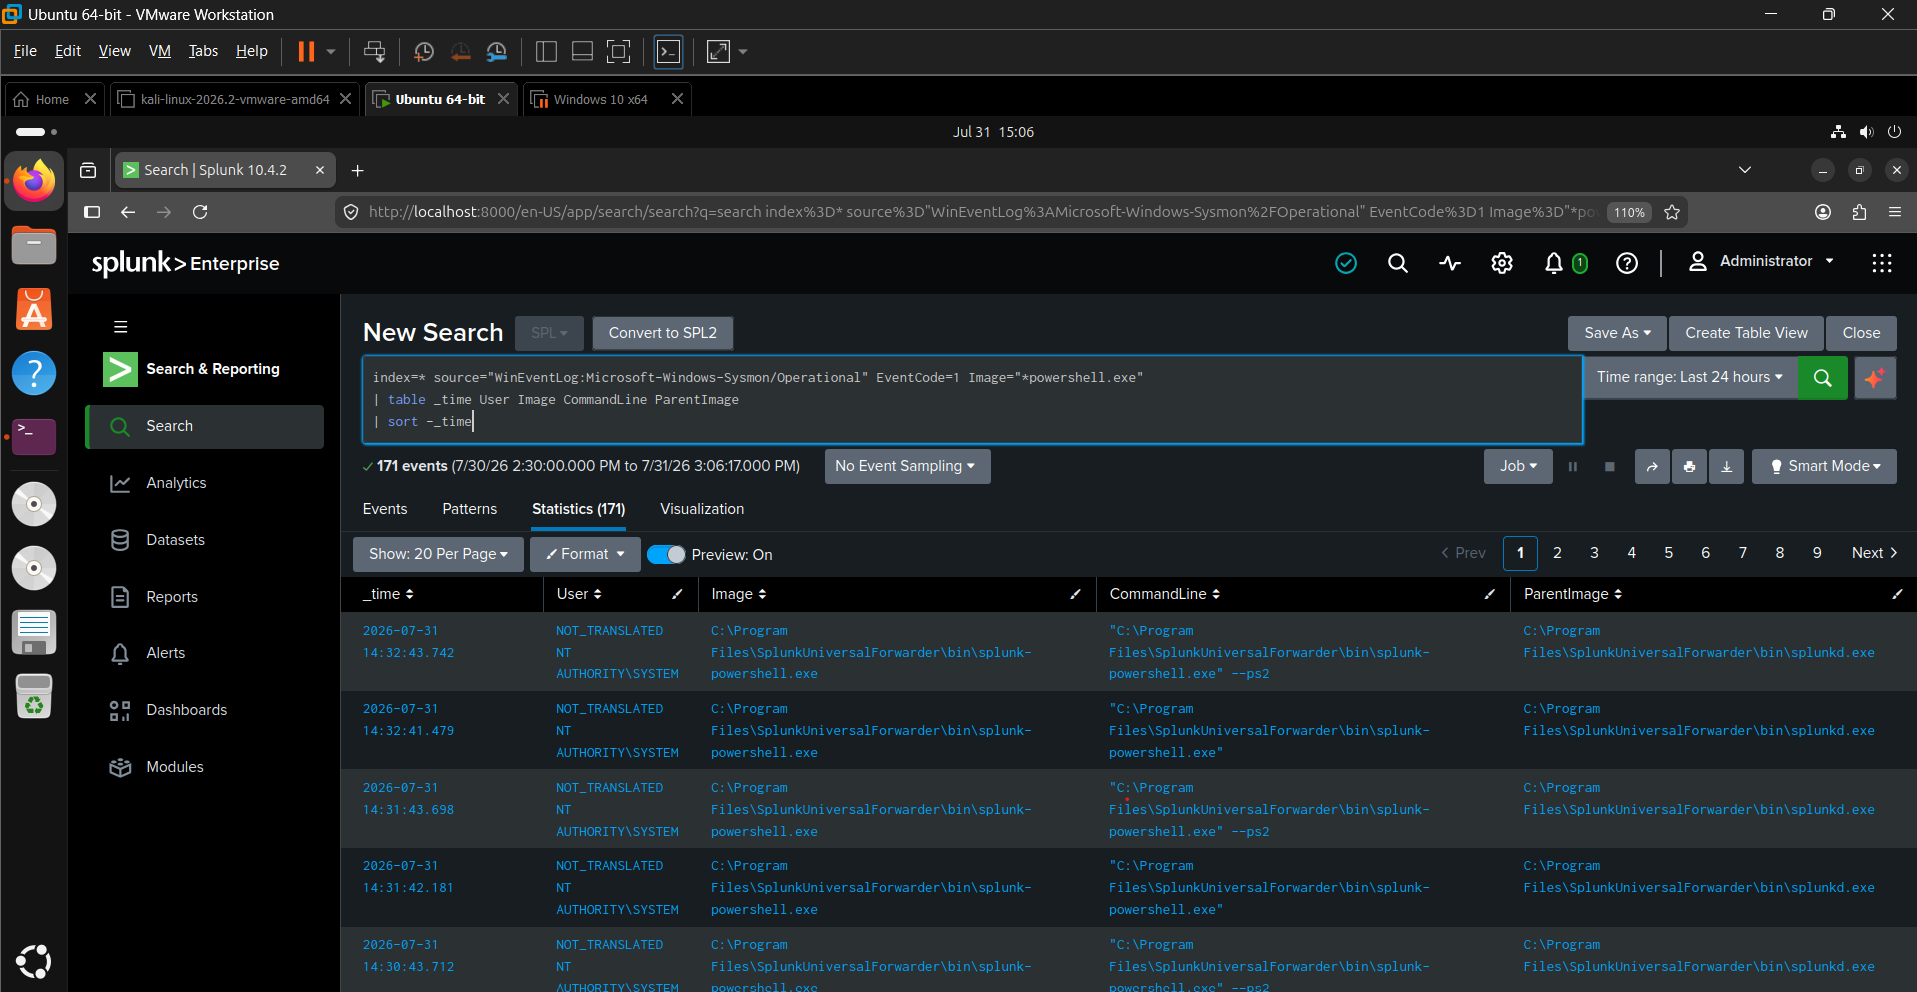The width and height of the screenshot is (1917, 992).
Task: Go to the Next results page
Action: (1874, 553)
